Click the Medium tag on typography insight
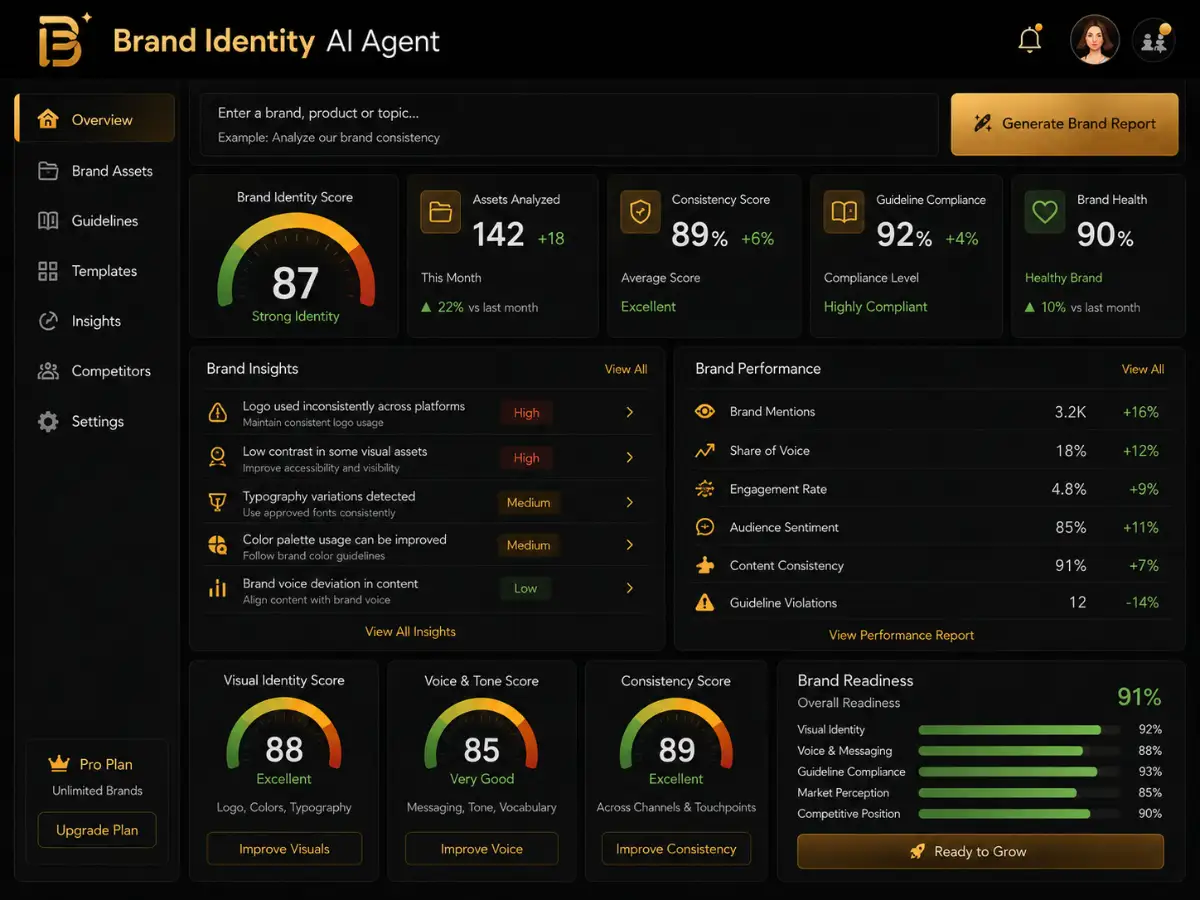The width and height of the screenshot is (1200, 900). [x=528, y=503]
